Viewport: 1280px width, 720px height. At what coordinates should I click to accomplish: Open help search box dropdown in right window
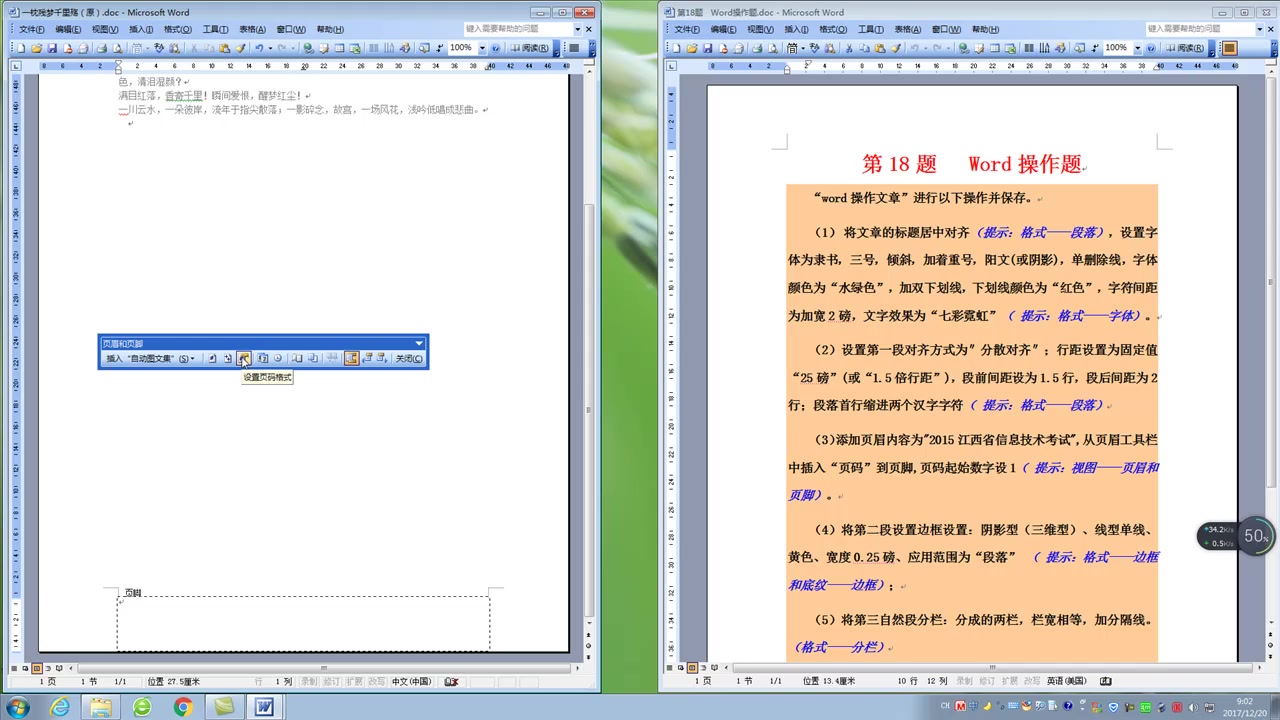pyautogui.click(x=1259, y=29)
